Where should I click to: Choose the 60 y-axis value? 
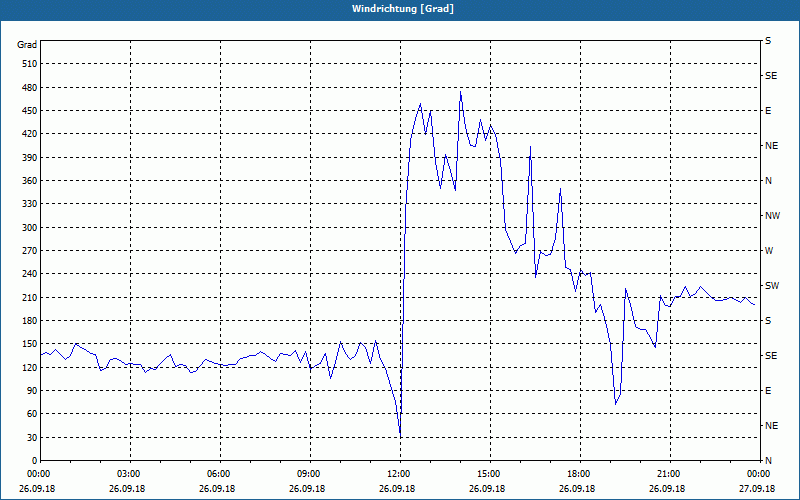[x=32, y=414]
